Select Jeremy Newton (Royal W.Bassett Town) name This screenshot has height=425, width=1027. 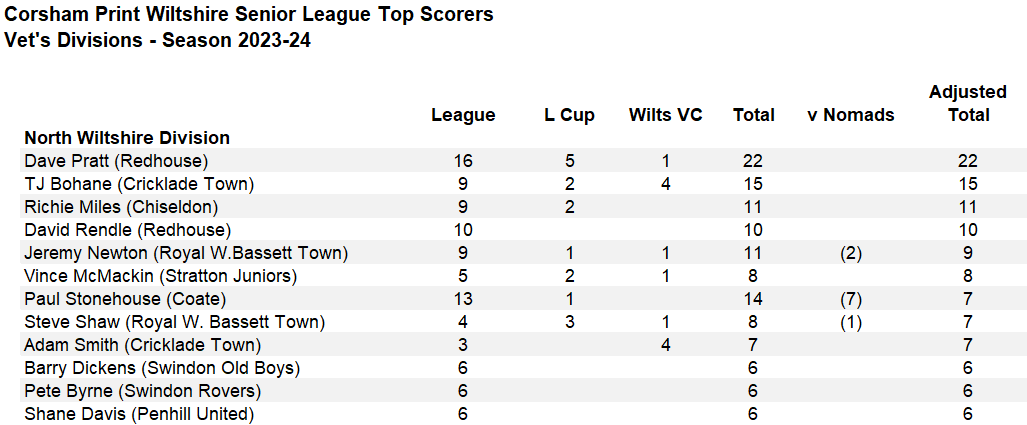tap(186, 253)
